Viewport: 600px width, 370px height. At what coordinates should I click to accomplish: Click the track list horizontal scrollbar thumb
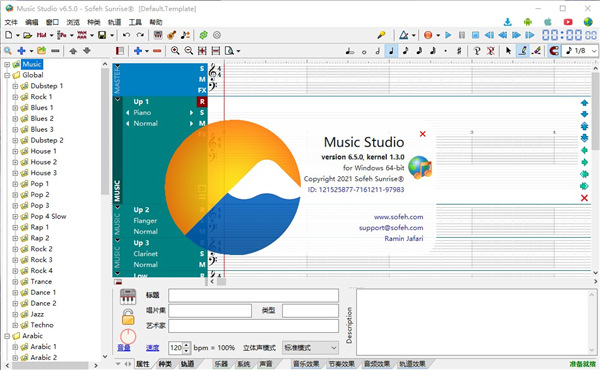[221, 282]
